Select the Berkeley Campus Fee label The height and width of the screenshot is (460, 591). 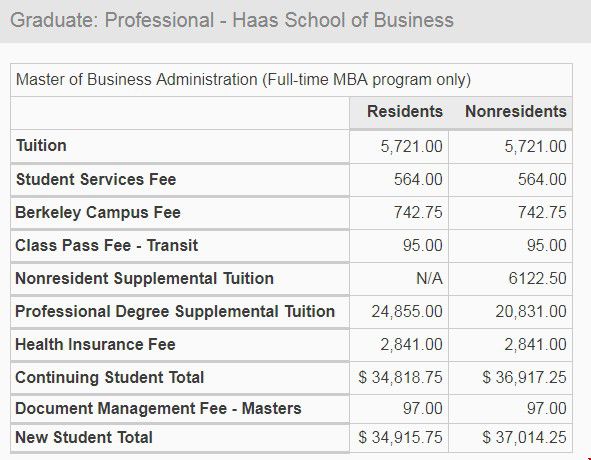tap(98, 212)
